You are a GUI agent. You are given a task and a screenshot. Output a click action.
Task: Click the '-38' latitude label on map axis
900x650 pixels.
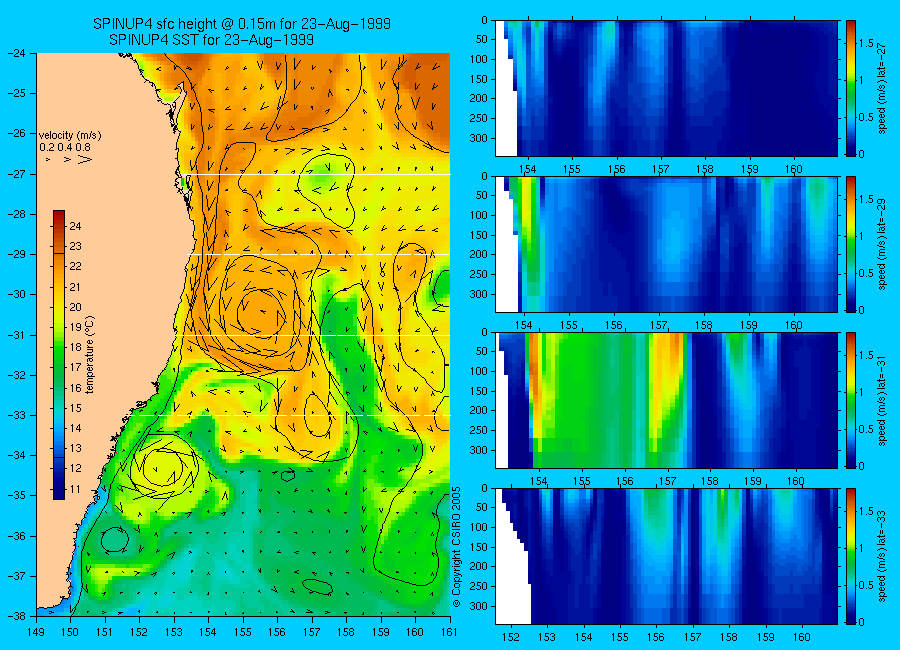[17, 616]
